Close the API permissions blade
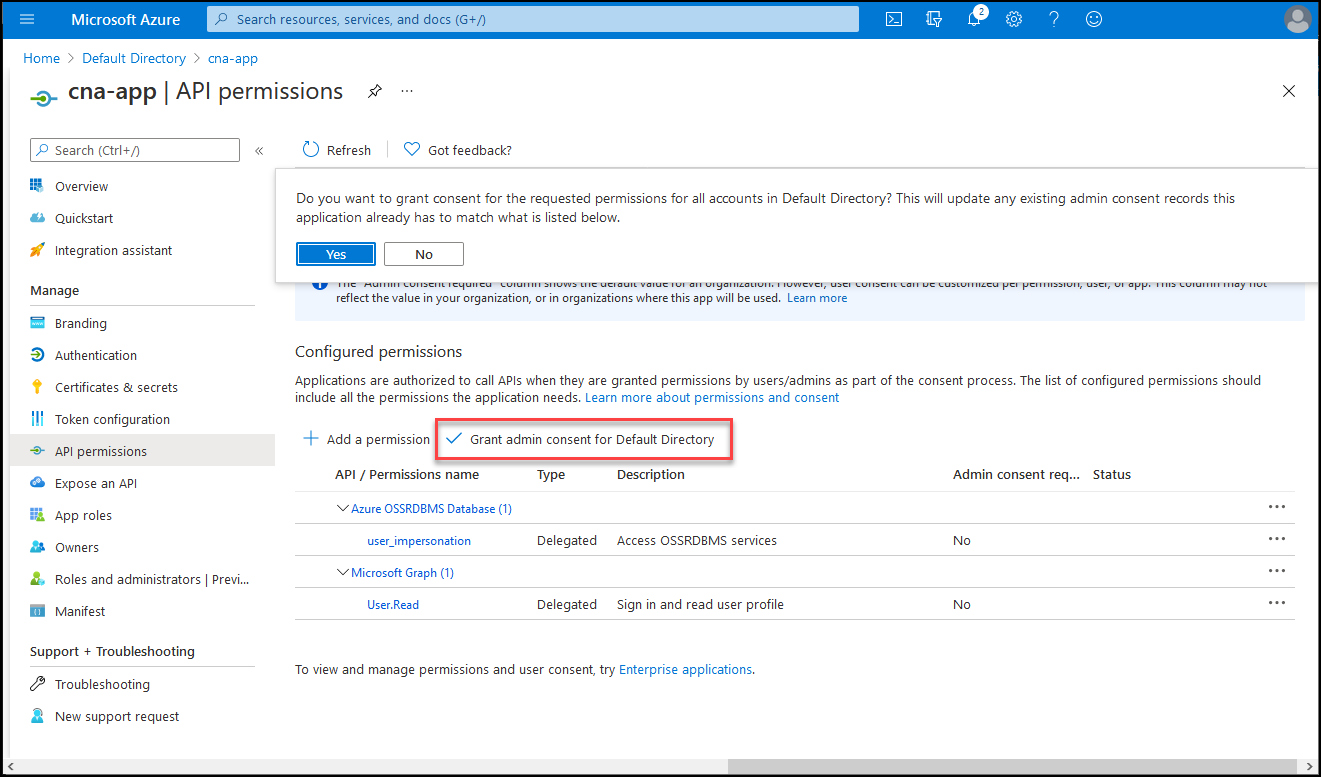Viewport: 1321px width, 777px height. pos(1289,91)
